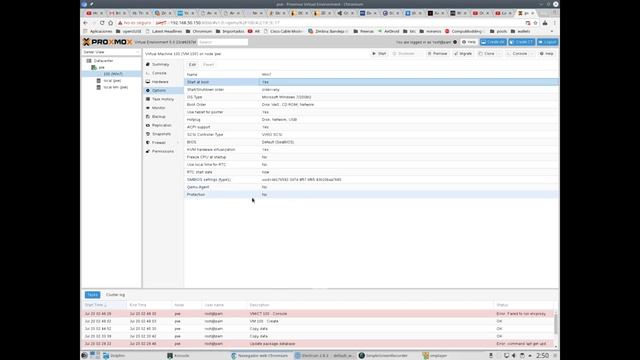Click the Snapshots icon in VM sidebar
640x360 pixels.
(x=148, y=134)
